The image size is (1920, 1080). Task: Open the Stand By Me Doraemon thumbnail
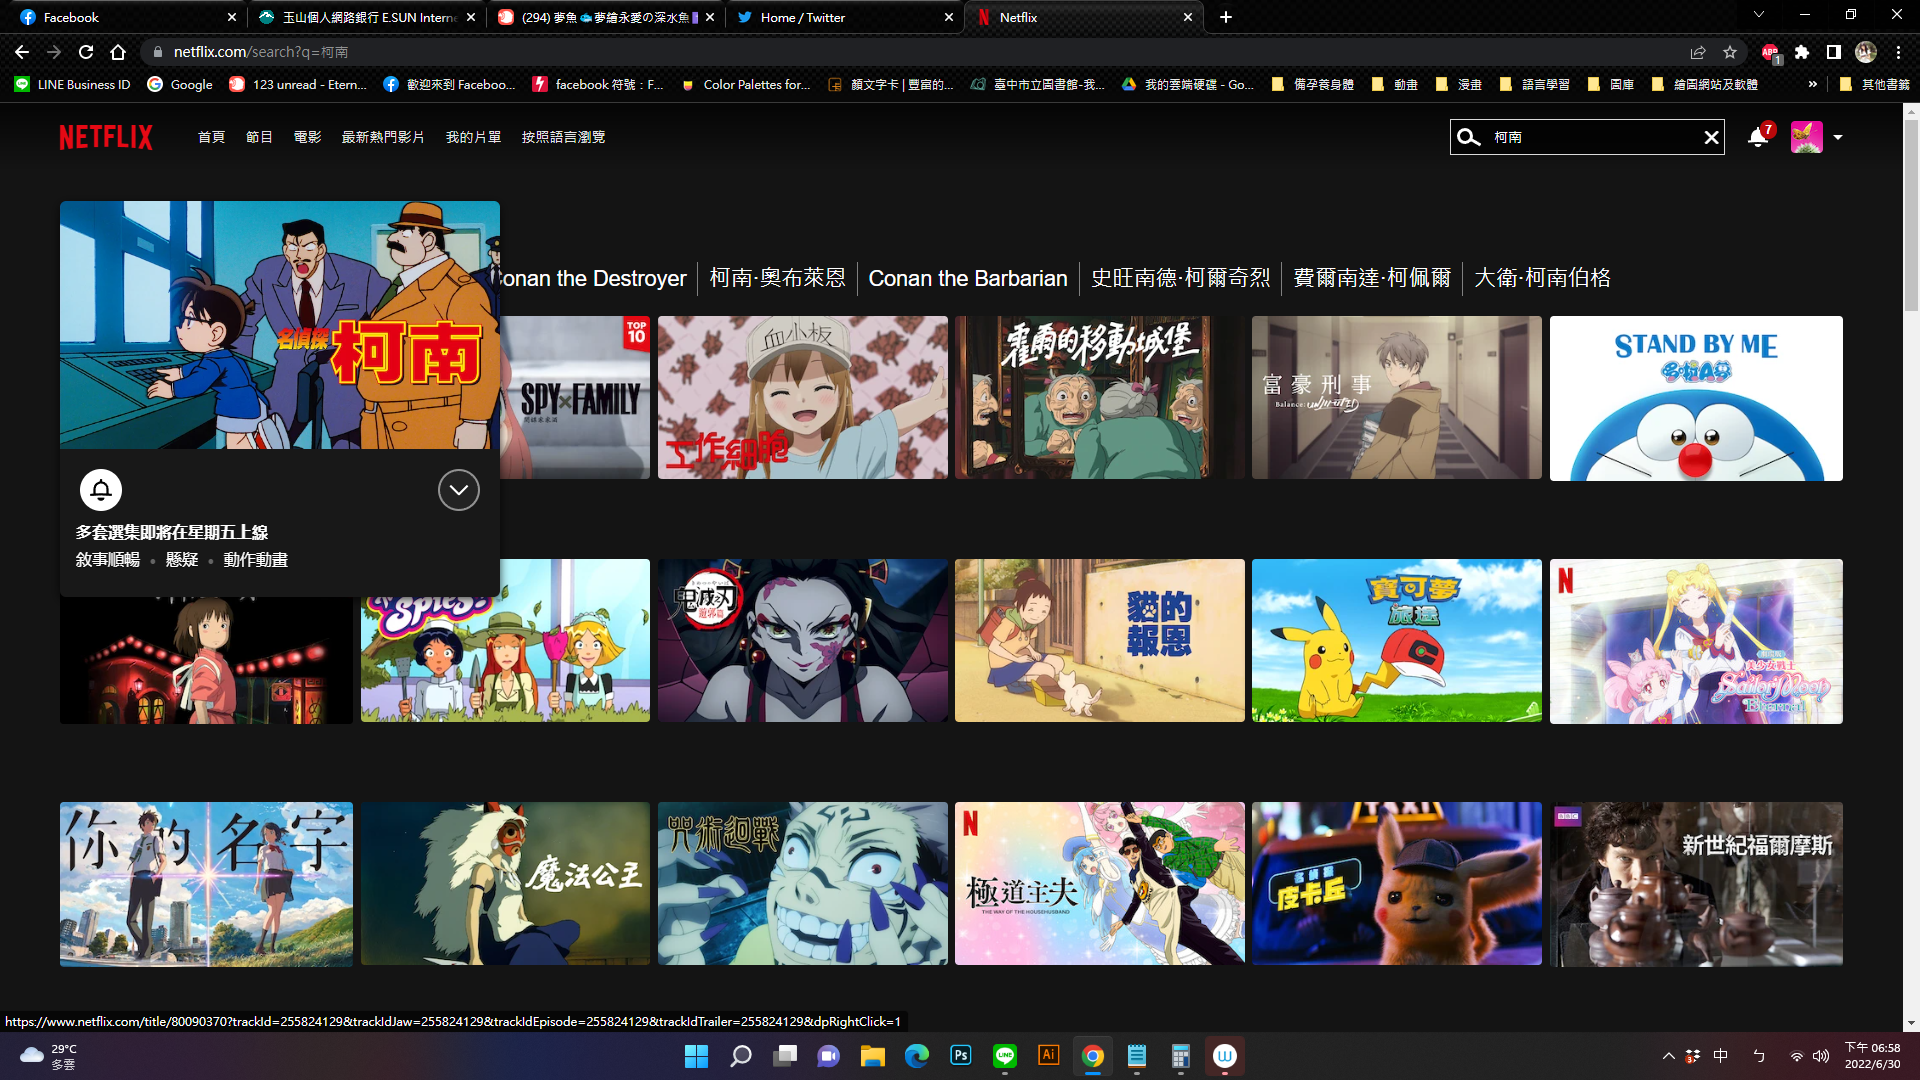click(1696, 398)
